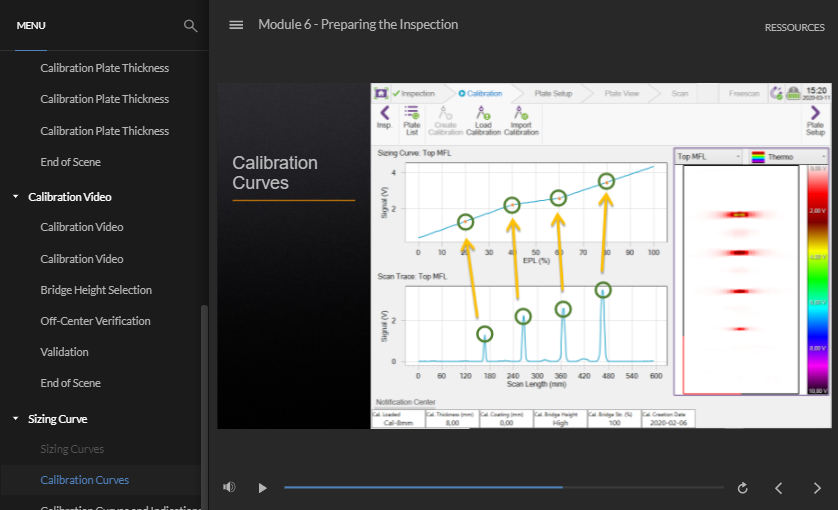Screen dimensions: 838x510
Task: Open the RESSOURCES link
Action: (x=794, y=27)
